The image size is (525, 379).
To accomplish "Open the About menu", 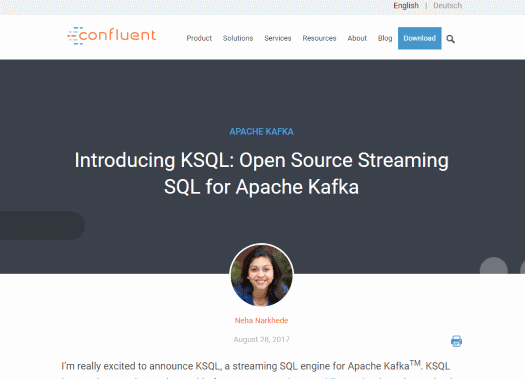I will coord(357,38).
